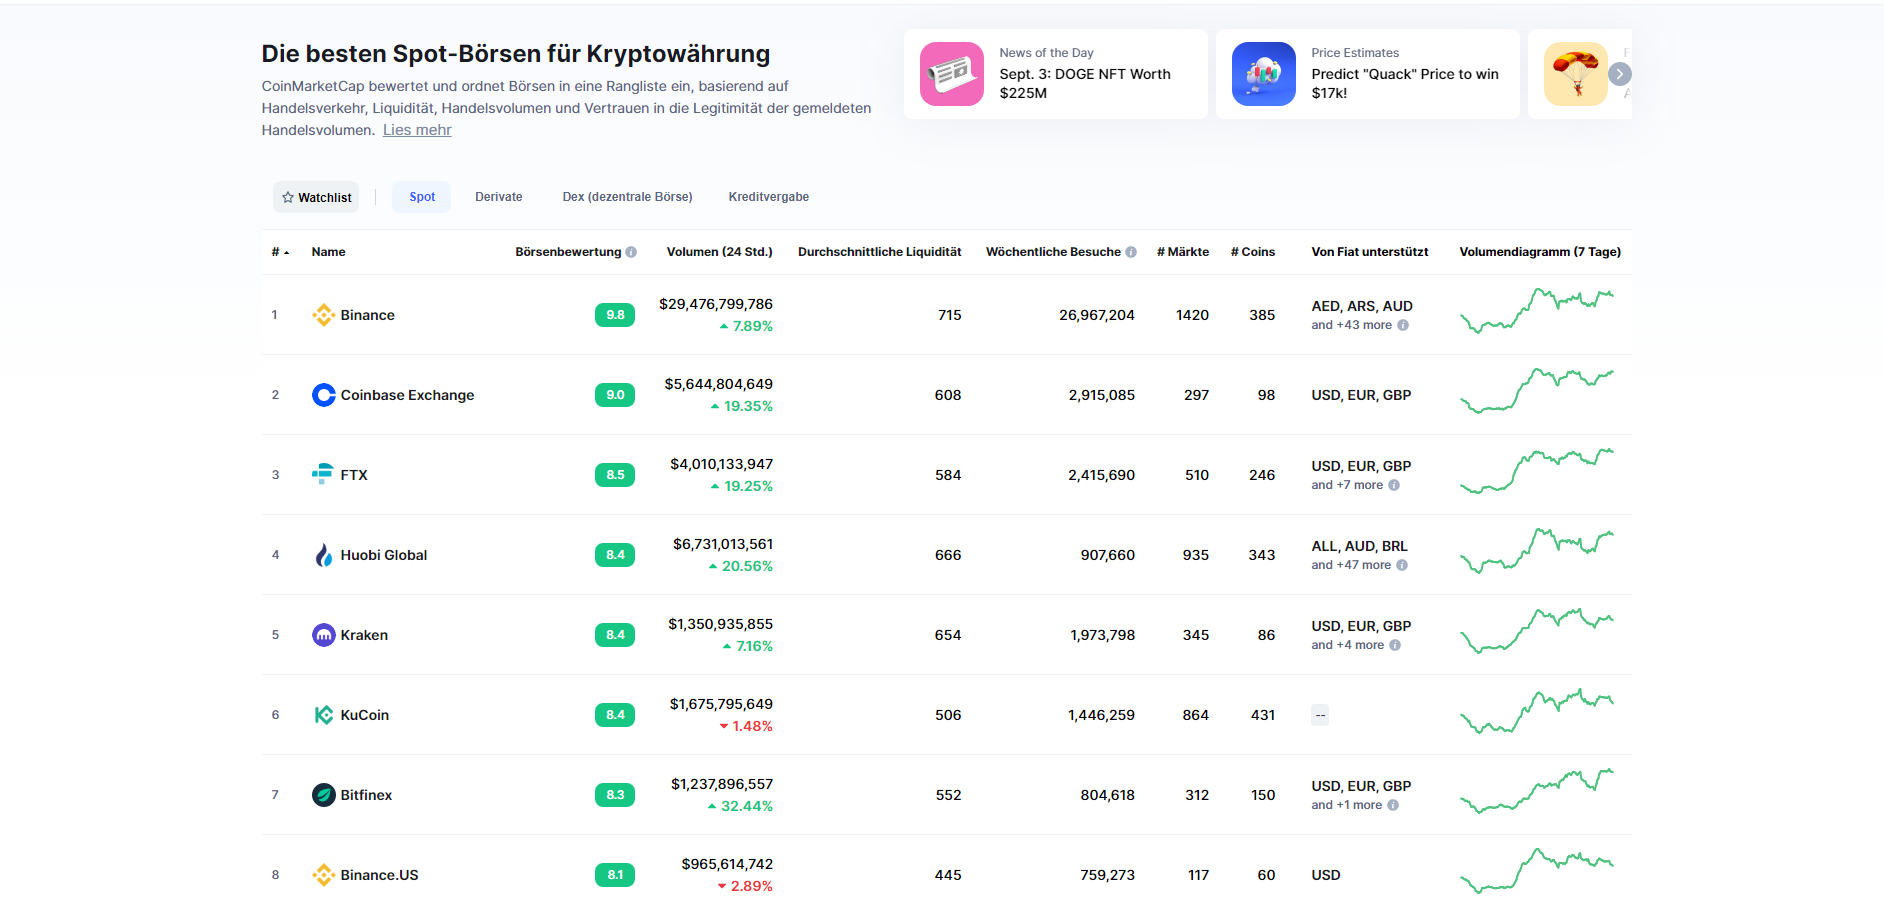Screen dimensions: 1884x907
Task: Click the Binance.US logo icon
Action: (323, 875)
